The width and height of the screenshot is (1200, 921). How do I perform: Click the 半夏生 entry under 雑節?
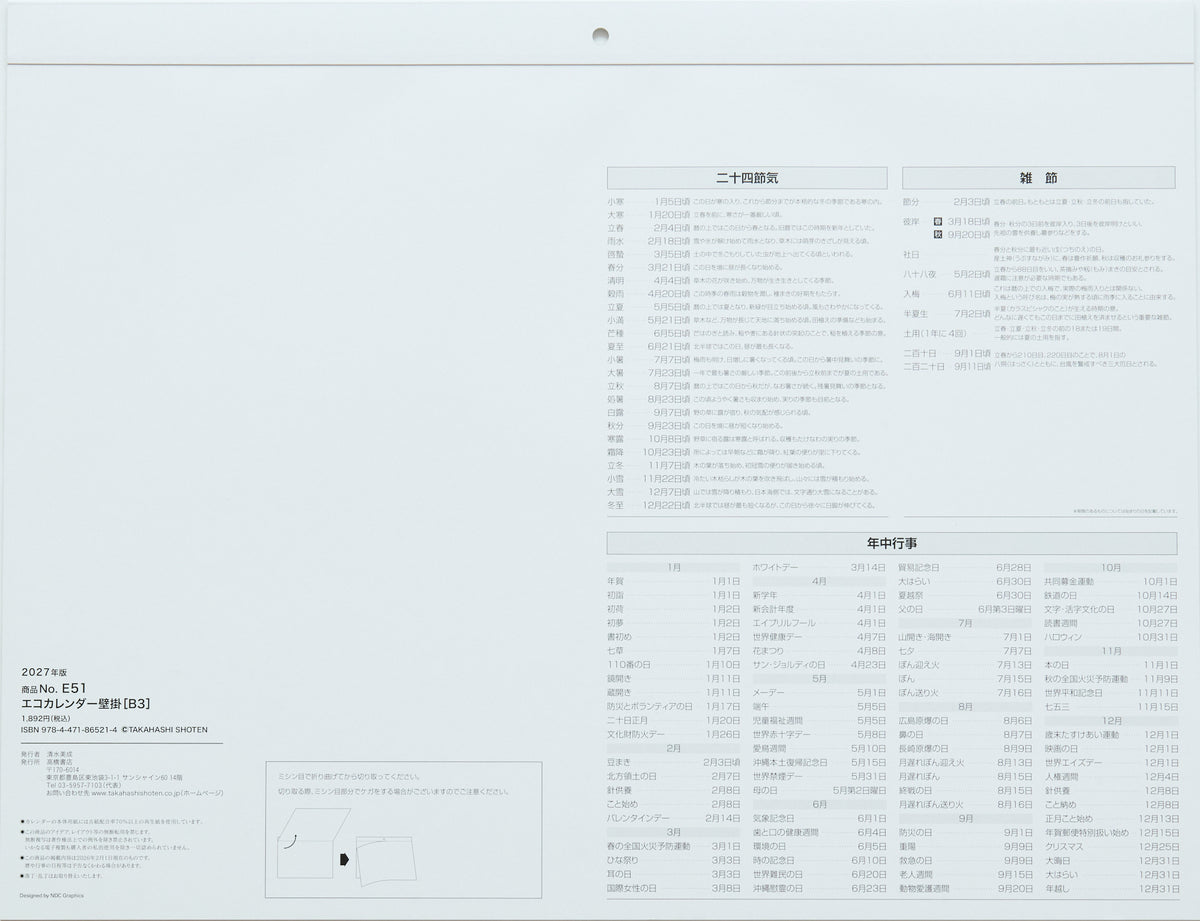pyautogui.click(x=916, y=313)
